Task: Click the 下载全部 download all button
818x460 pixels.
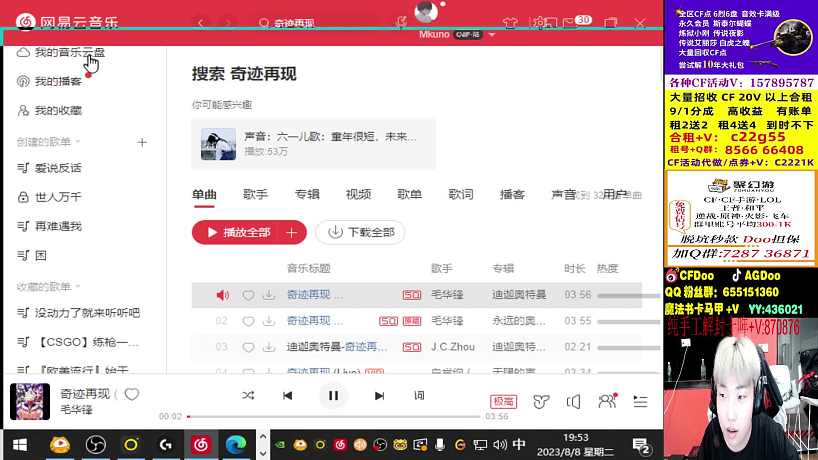Action: pos(360,232)
